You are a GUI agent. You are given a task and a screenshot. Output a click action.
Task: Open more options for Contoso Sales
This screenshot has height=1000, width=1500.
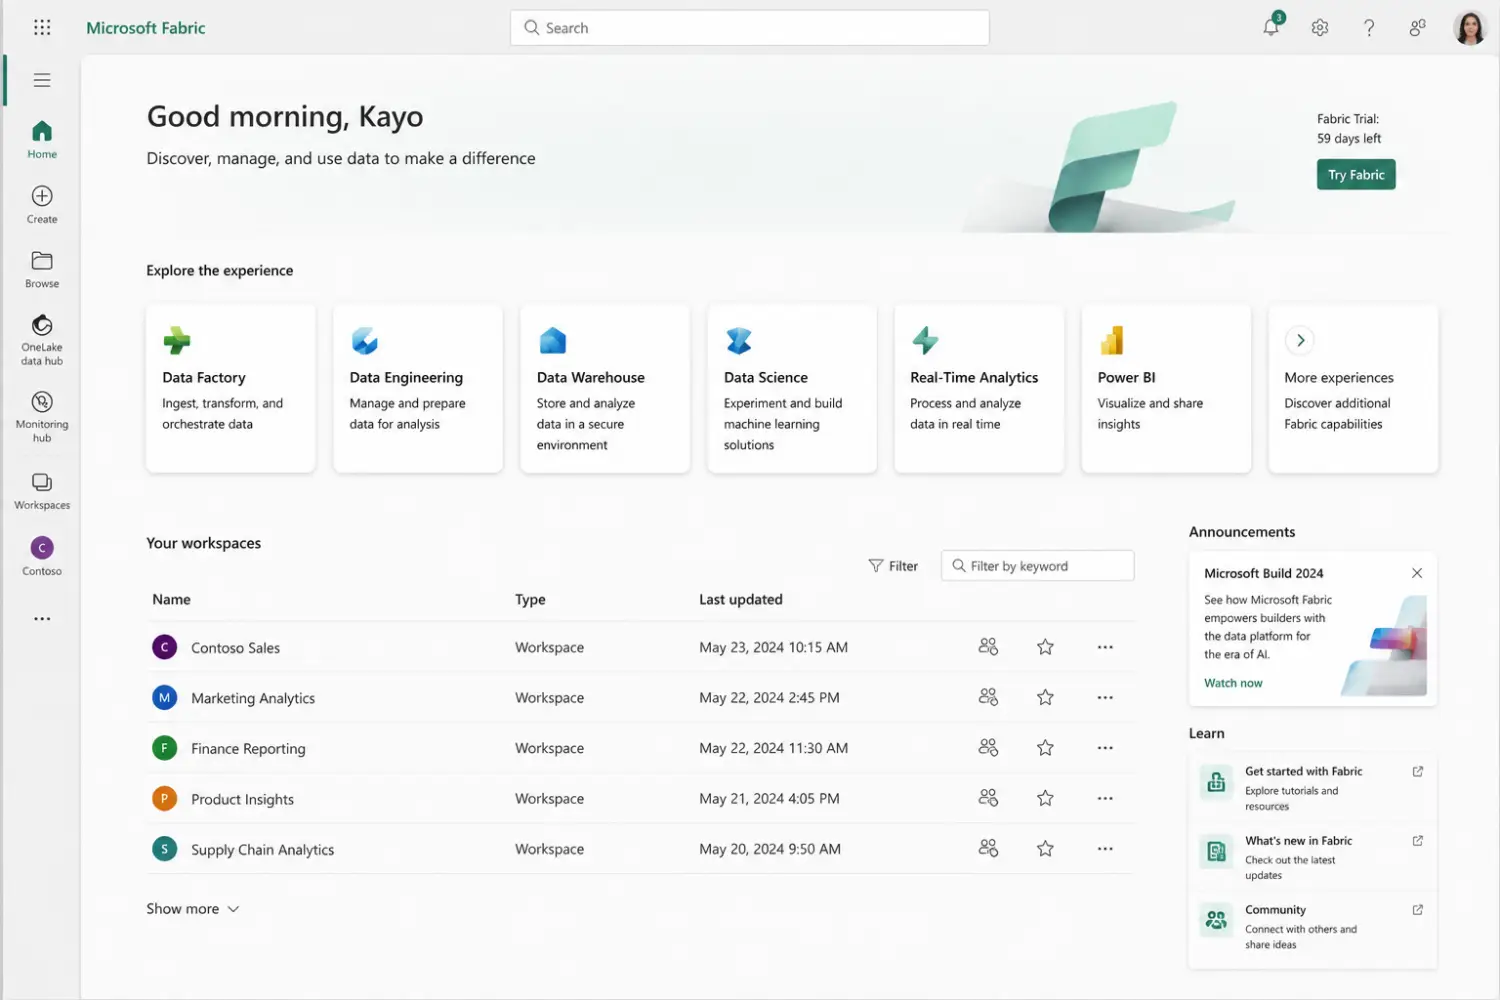[1105, 647]
